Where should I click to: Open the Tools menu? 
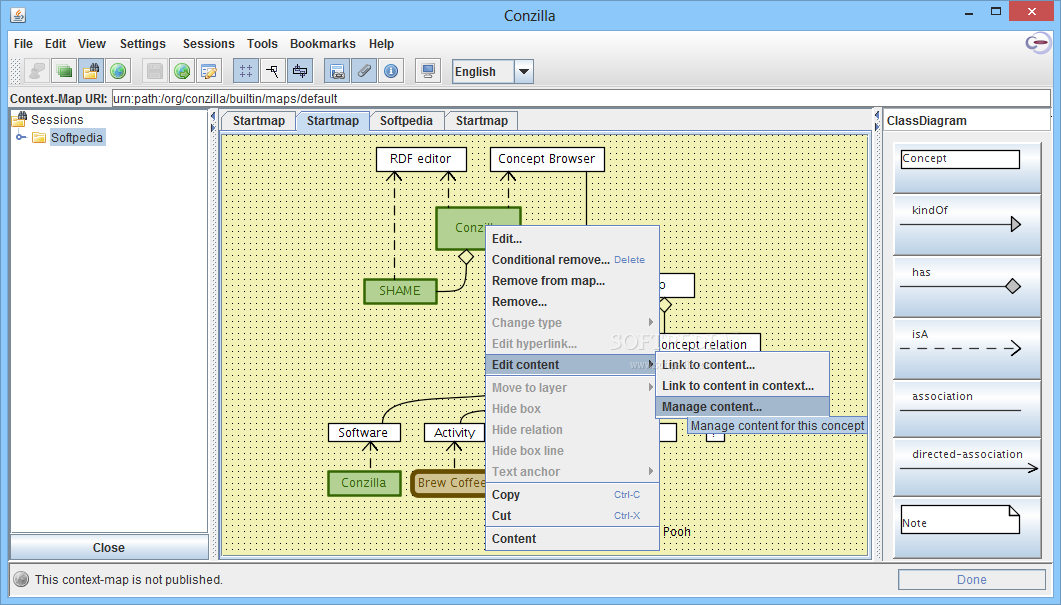[262, 43]
